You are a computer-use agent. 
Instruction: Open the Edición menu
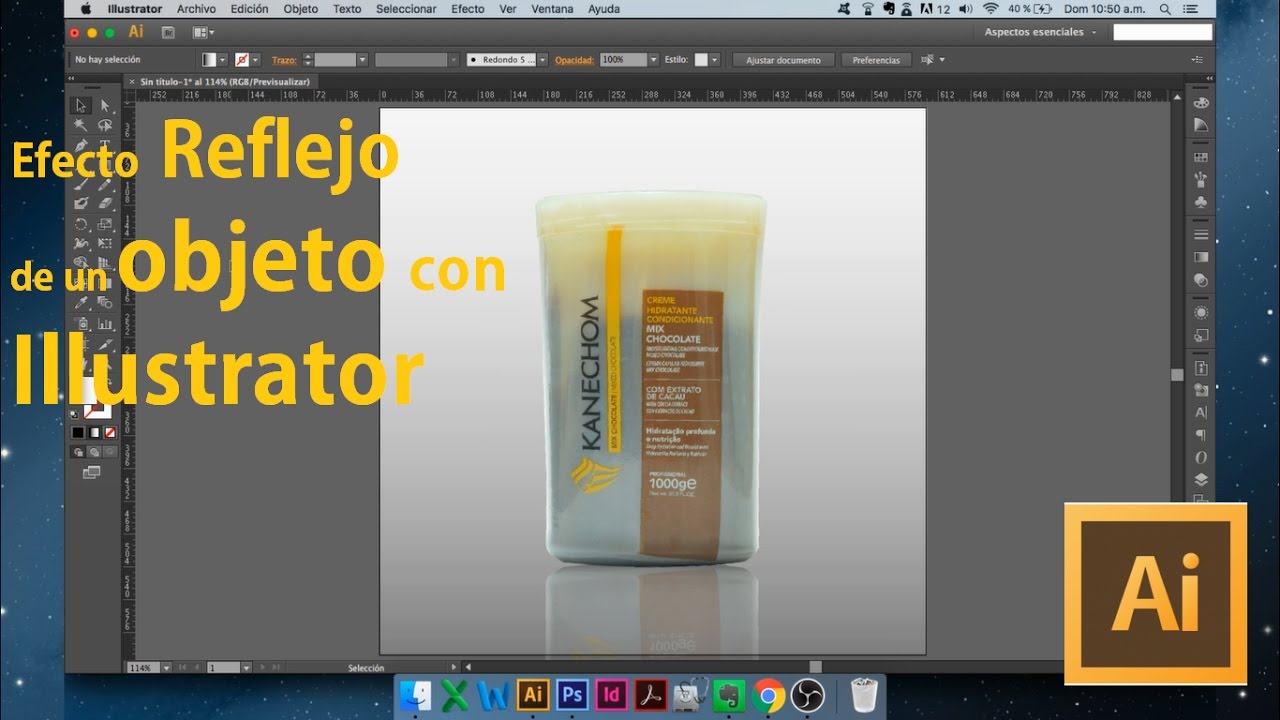249,9
